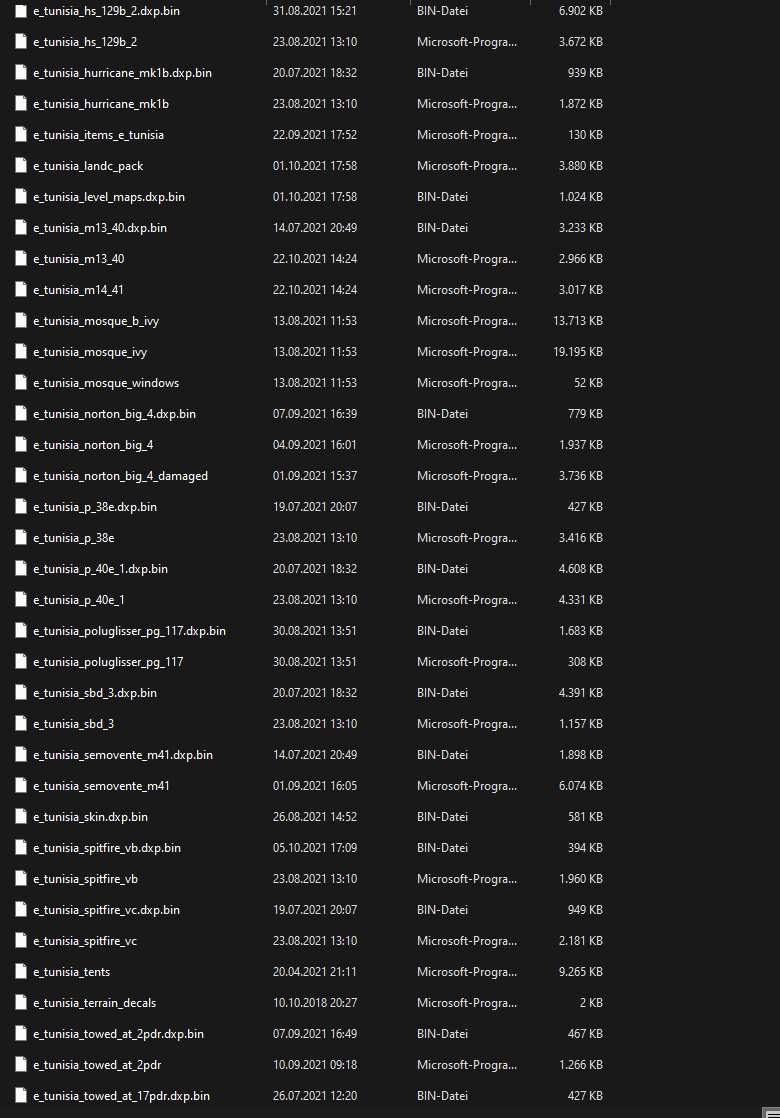This screenshot has width=780, height=1118.
Task: Select file icon for e_tunisia_tents
Action: click(x=21, y=972)
